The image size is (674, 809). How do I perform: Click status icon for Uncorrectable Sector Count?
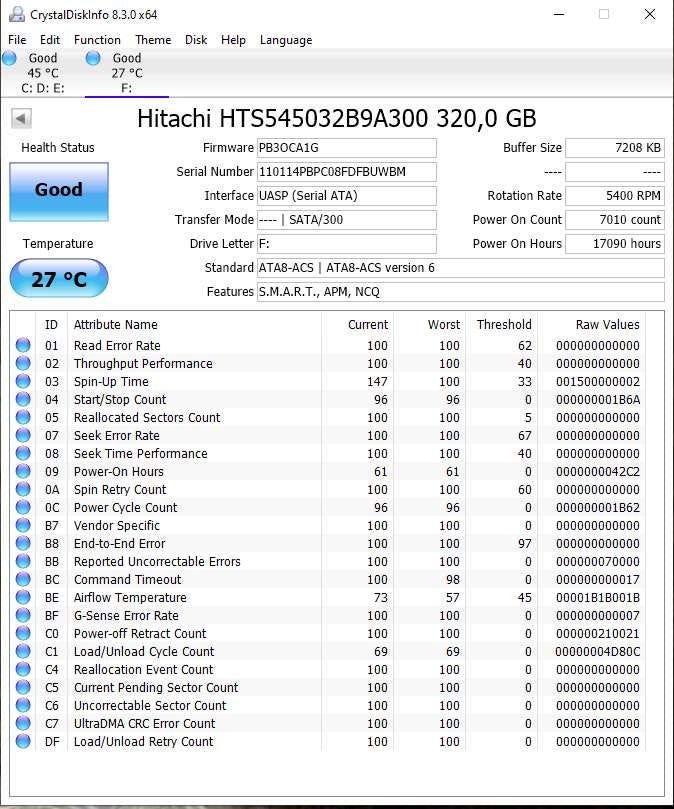click(23, 705)
